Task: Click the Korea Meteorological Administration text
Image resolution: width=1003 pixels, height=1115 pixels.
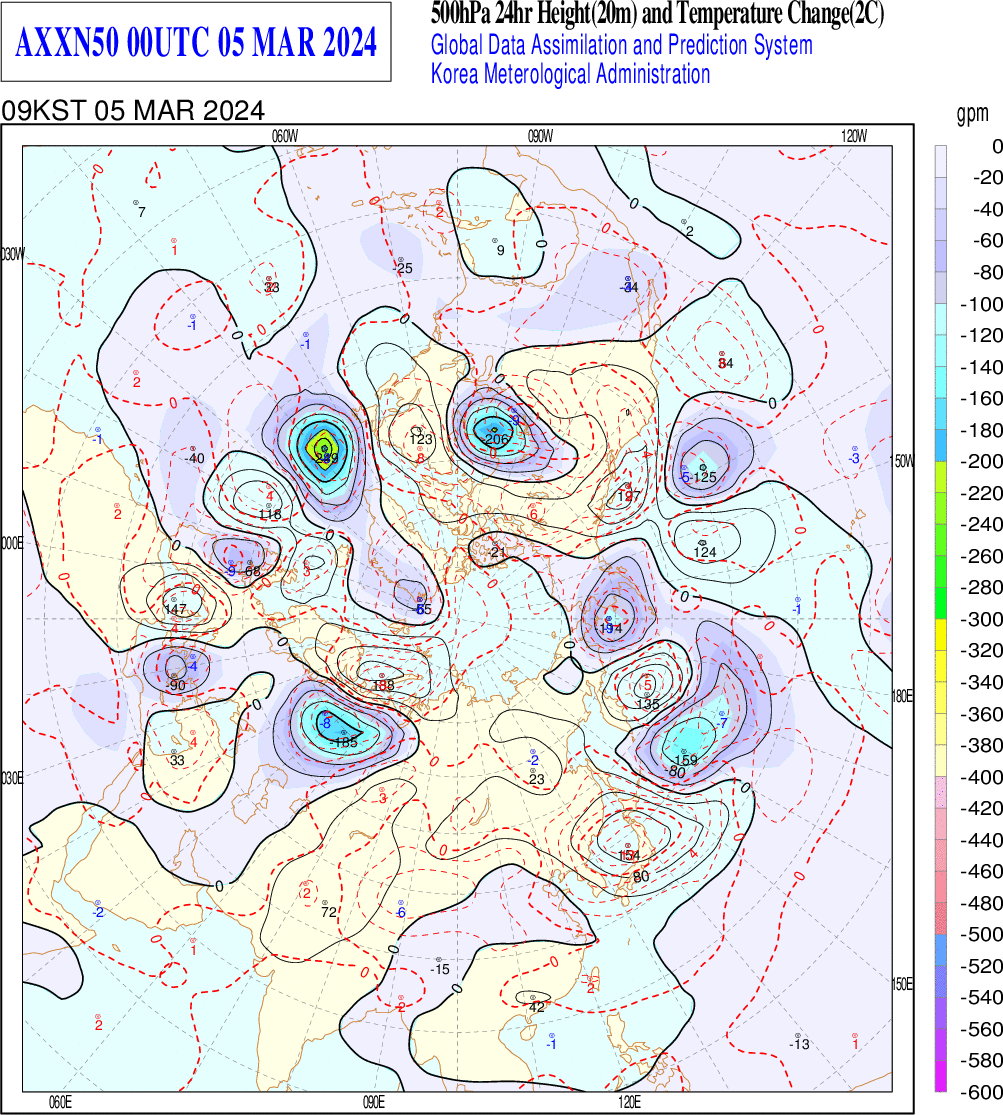Action: coord(571,74)
